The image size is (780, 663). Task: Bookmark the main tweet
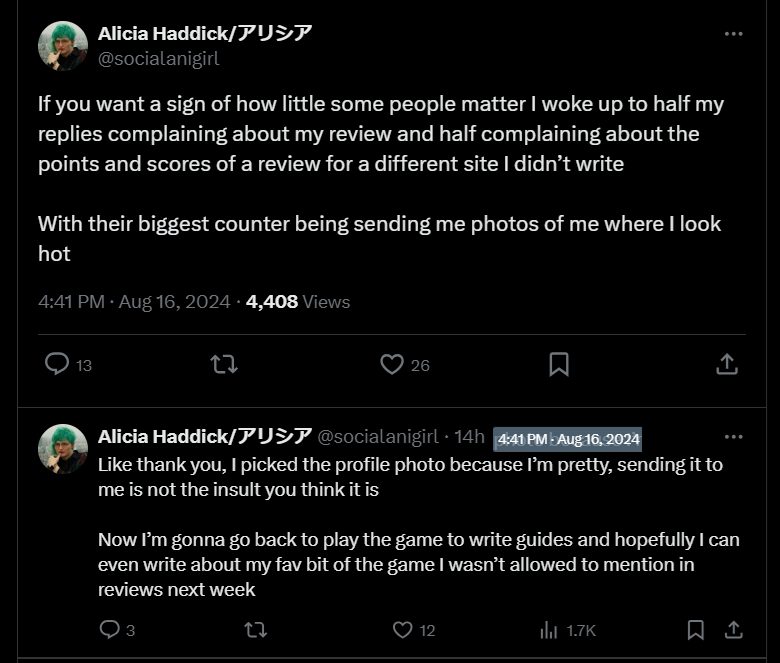[x=559, y=365]
